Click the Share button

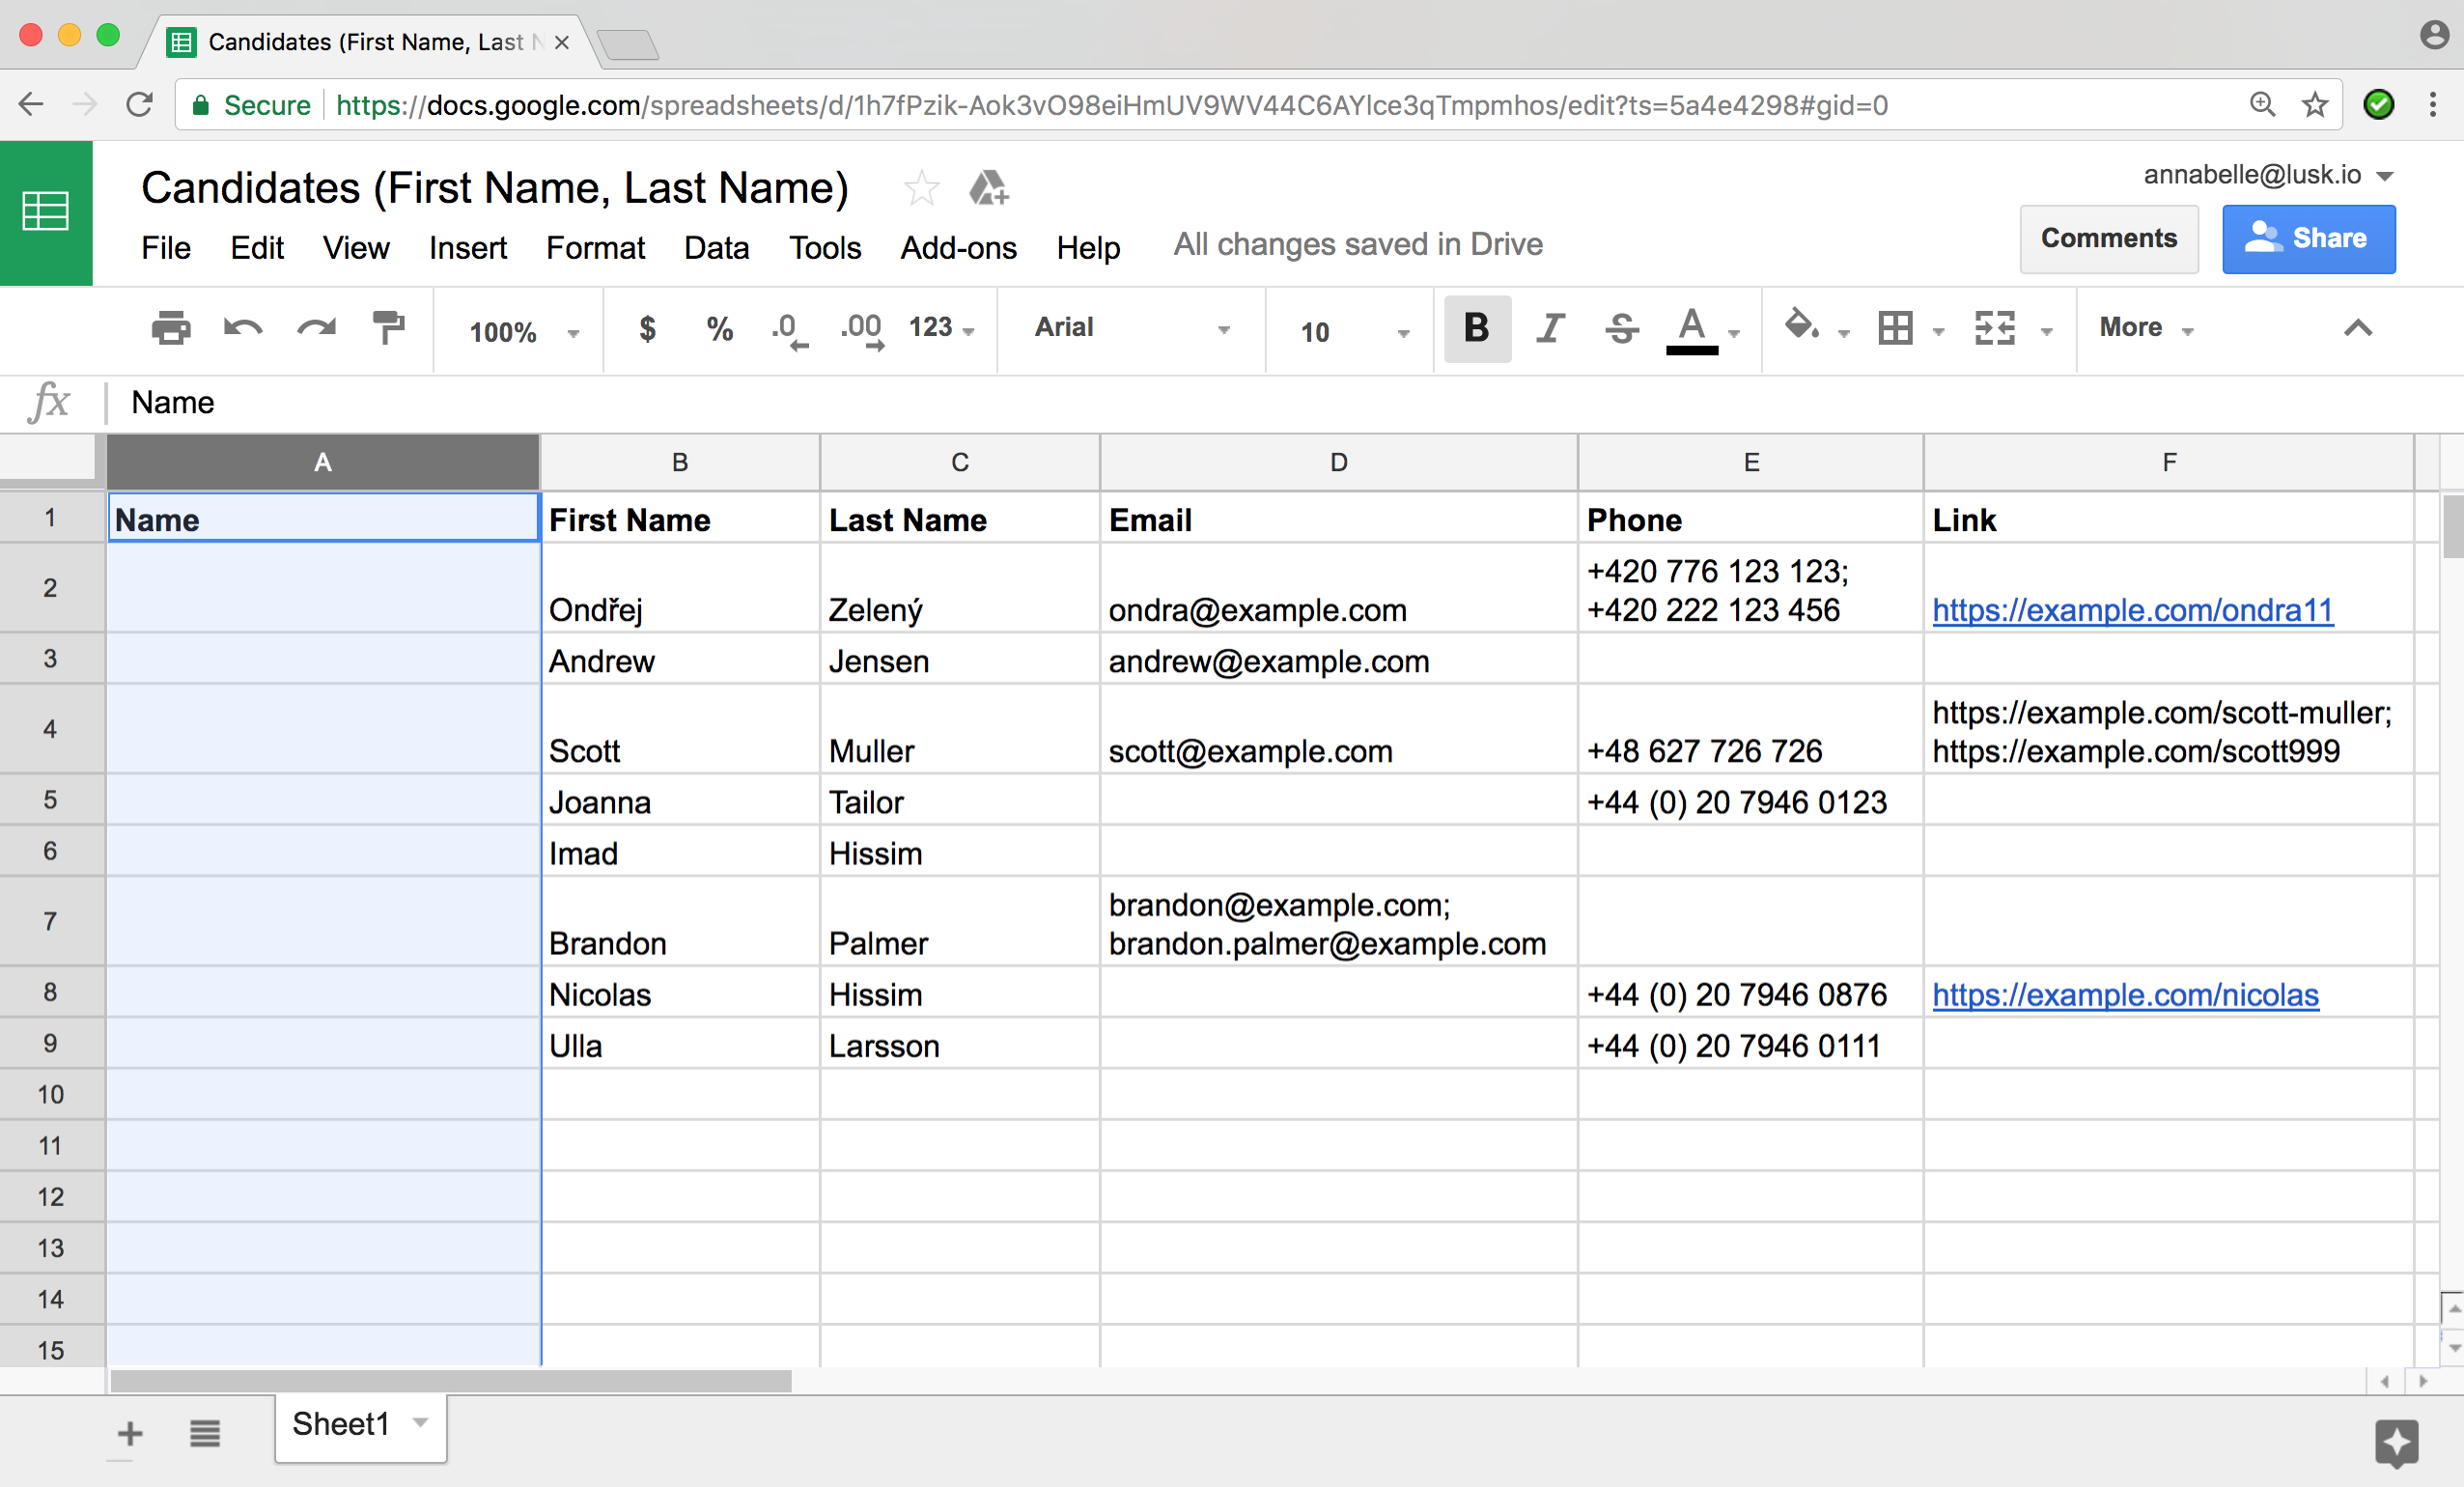pos(2310,238)
